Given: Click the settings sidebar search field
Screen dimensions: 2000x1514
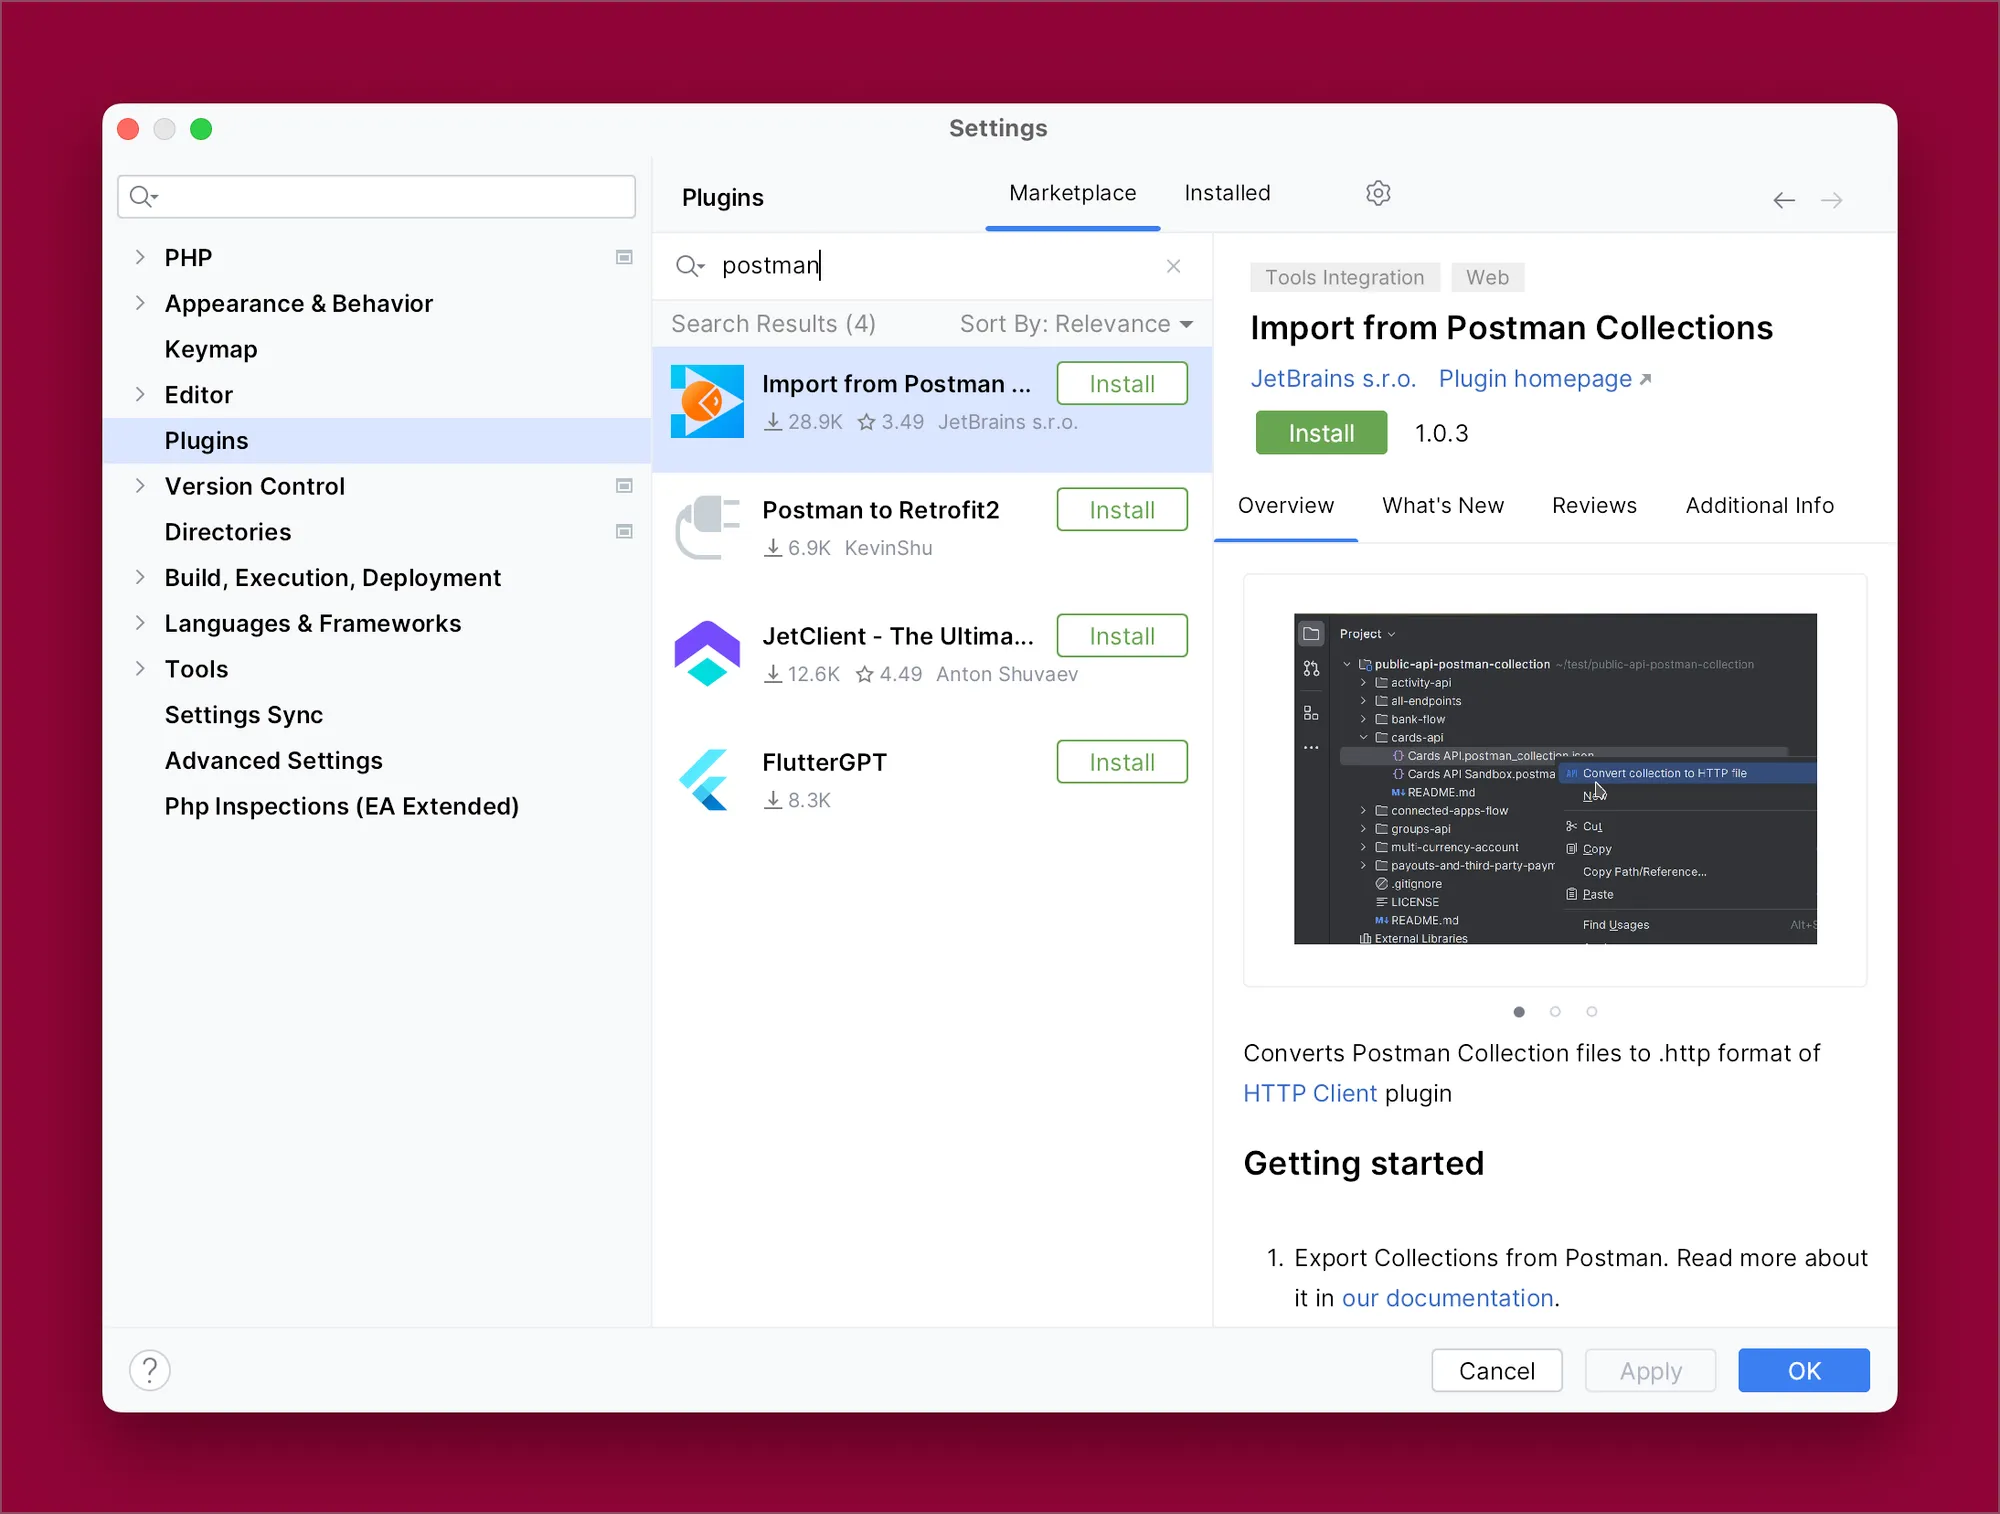Looking at the screenshot, I should pyautogui.click(x=376, y=197).
